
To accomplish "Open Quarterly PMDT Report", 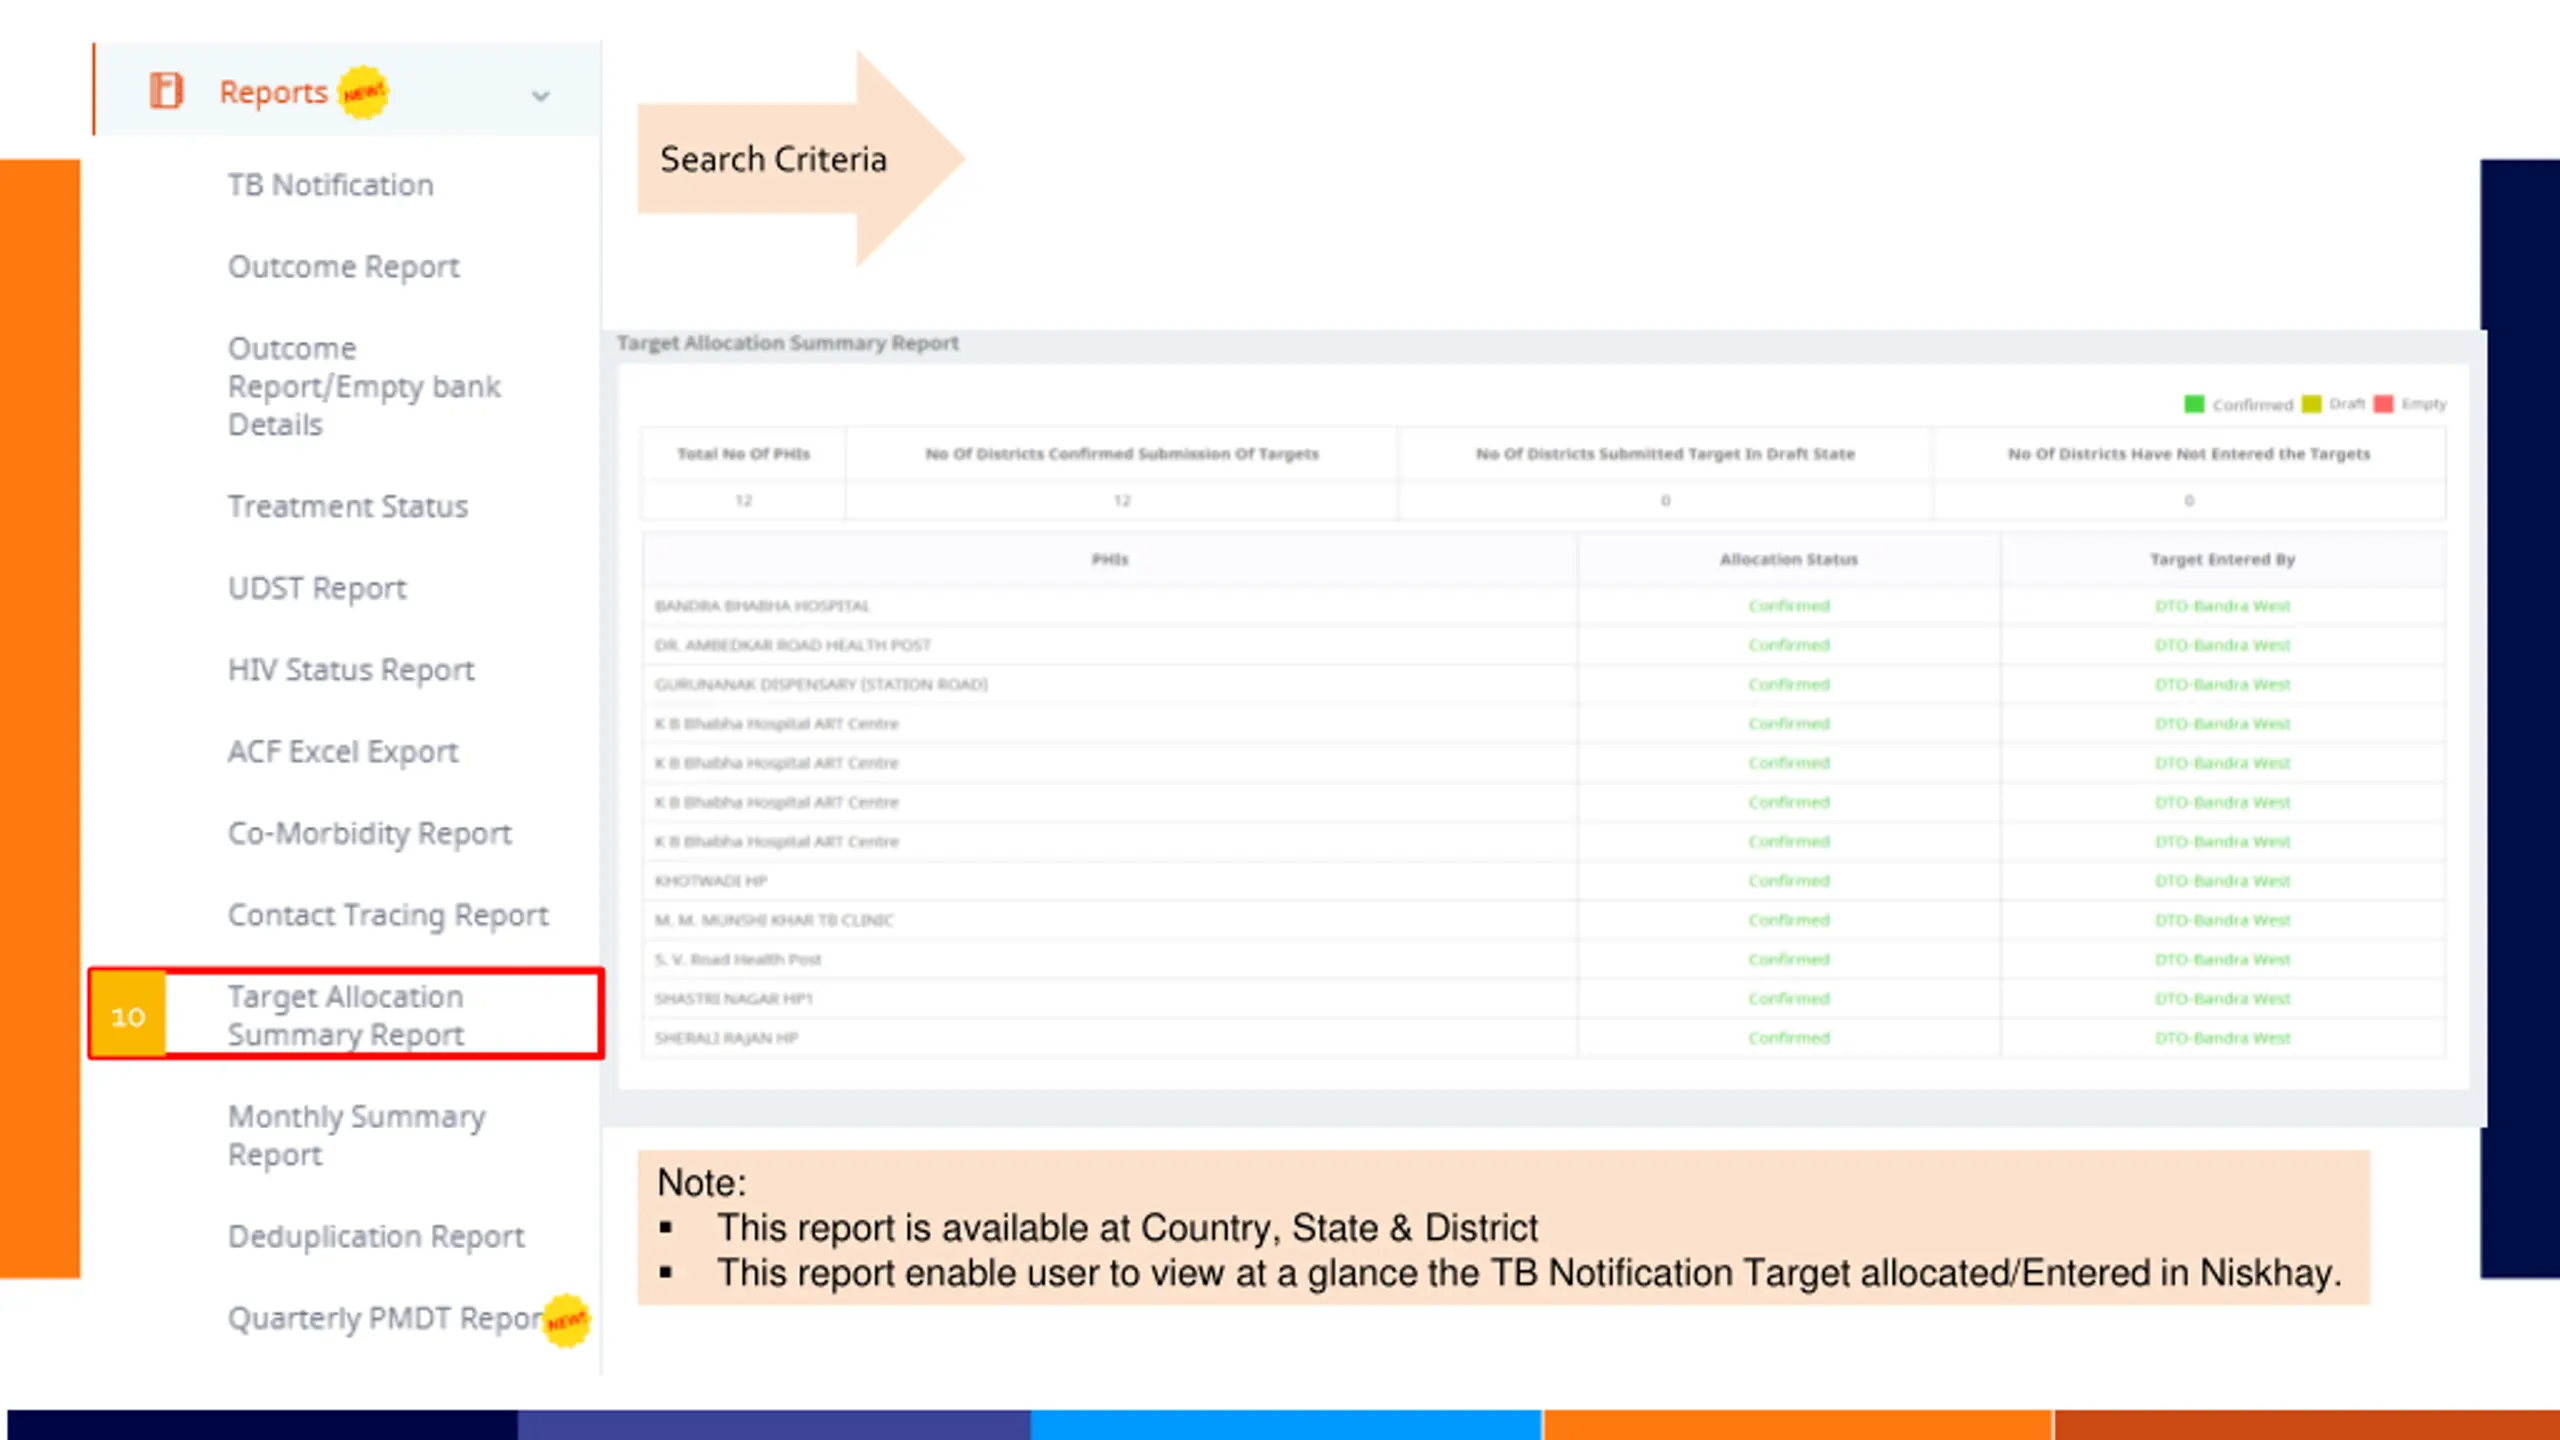I will point(386,1319).
